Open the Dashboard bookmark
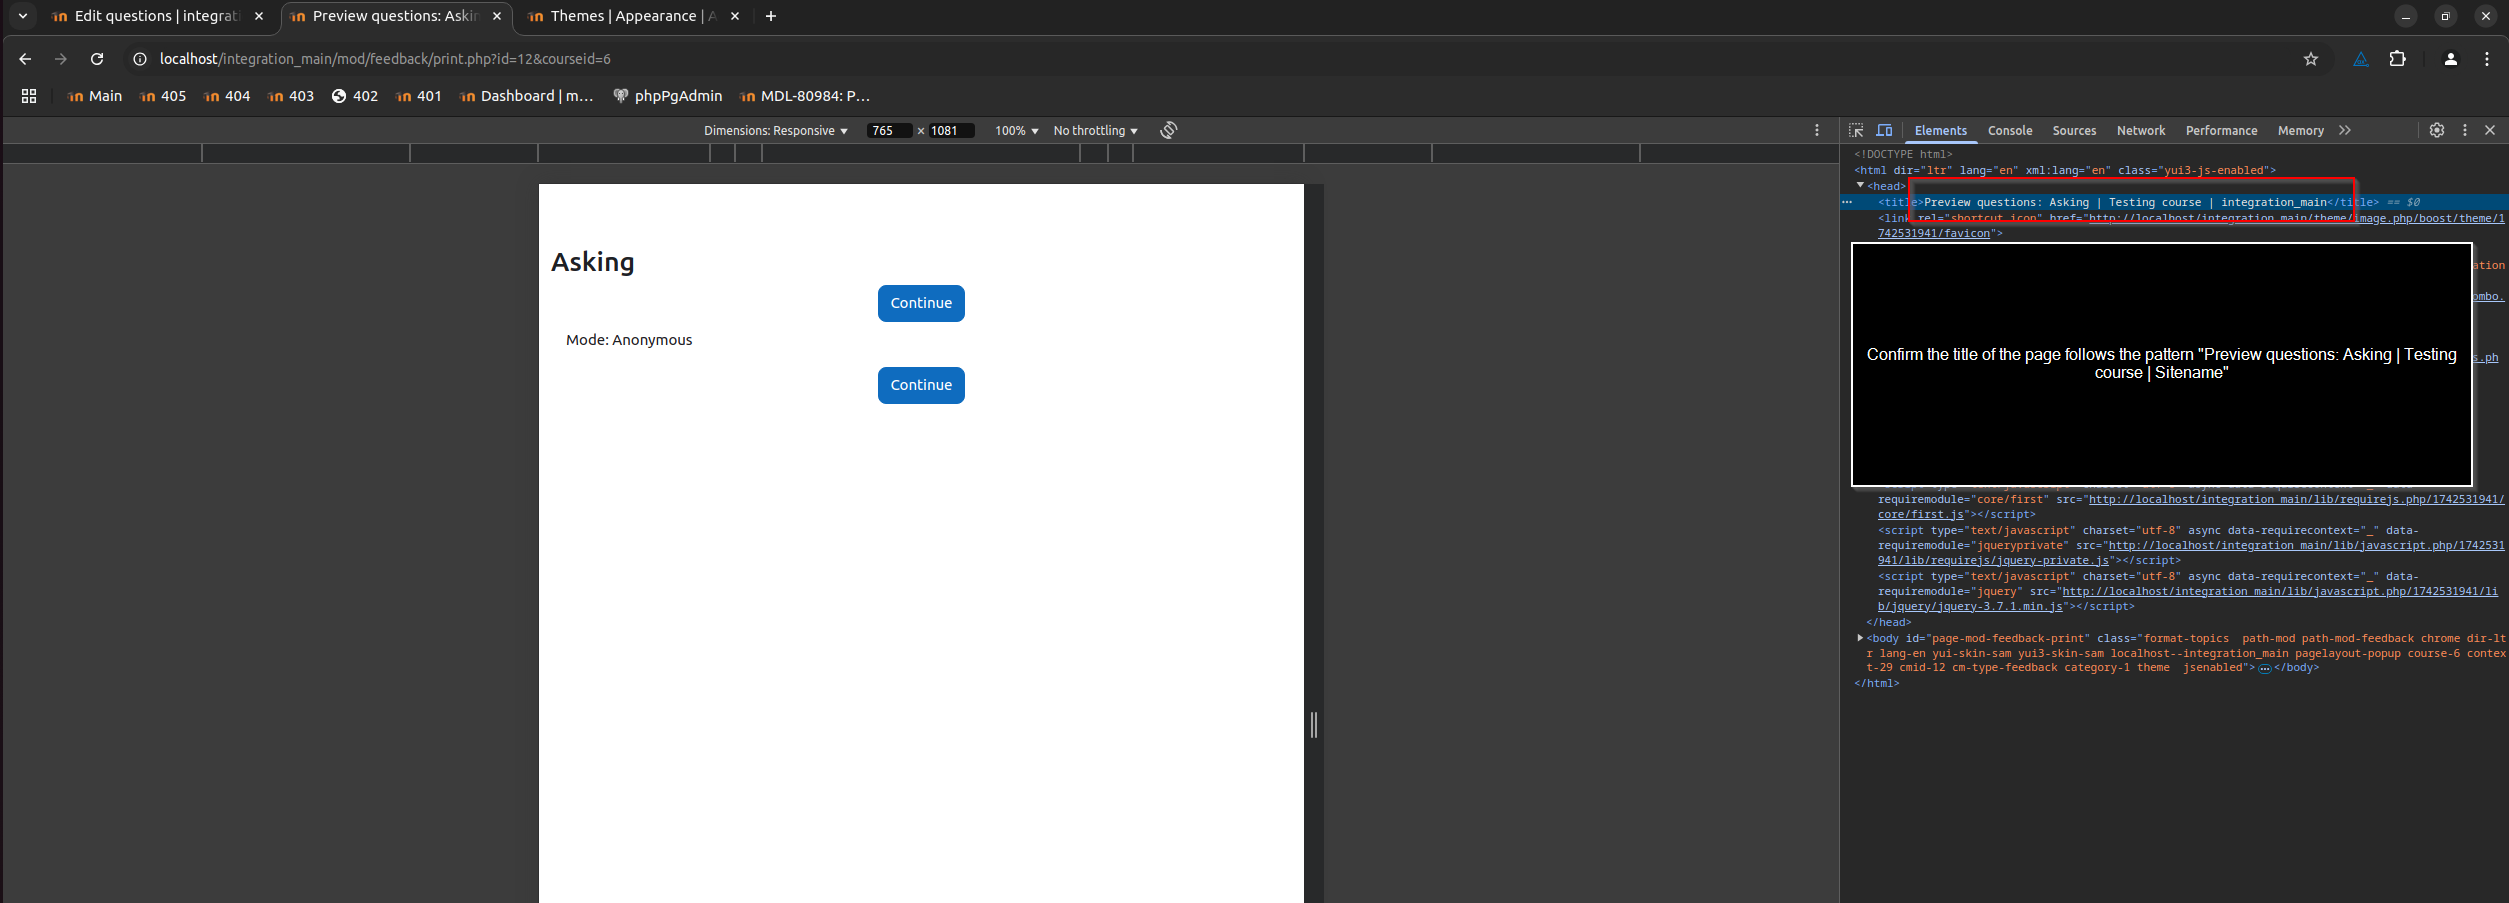Viewport: 2509px width, 903px height. pos(526,96)
